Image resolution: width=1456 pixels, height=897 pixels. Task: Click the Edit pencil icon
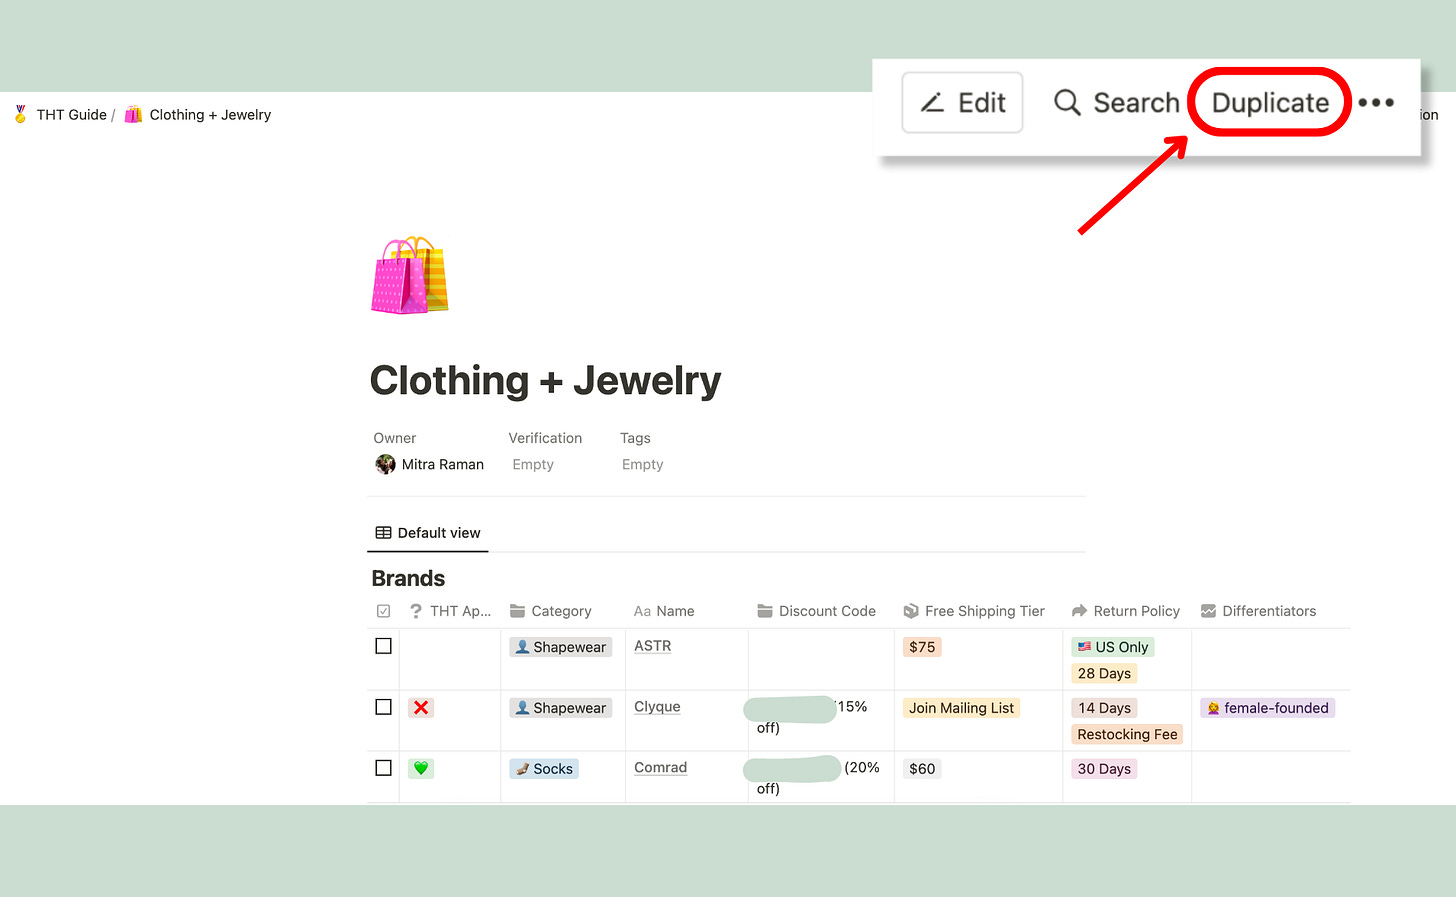point(932,103)
